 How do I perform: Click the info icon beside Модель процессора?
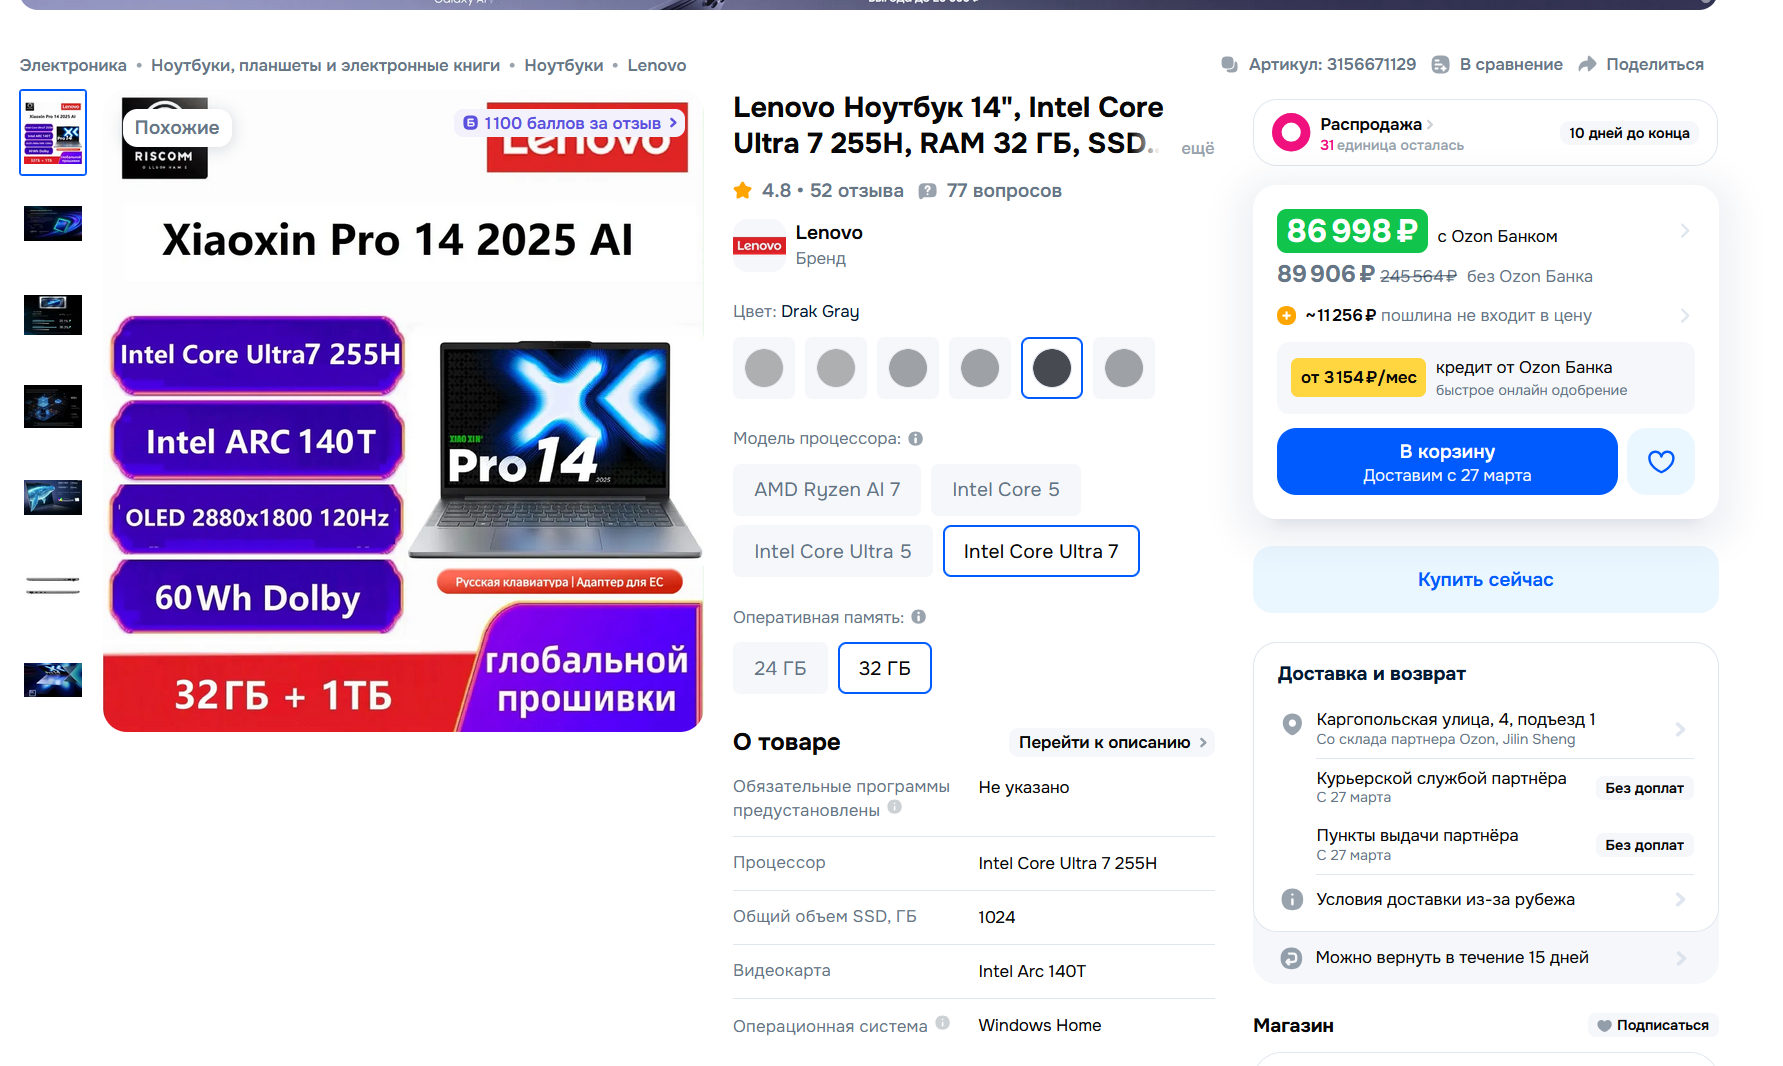[915, 438]
